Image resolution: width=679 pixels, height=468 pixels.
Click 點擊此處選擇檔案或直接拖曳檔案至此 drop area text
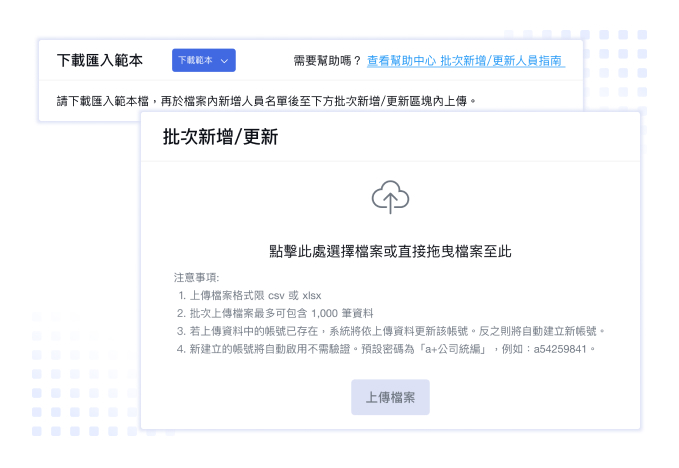click(390, 251)
